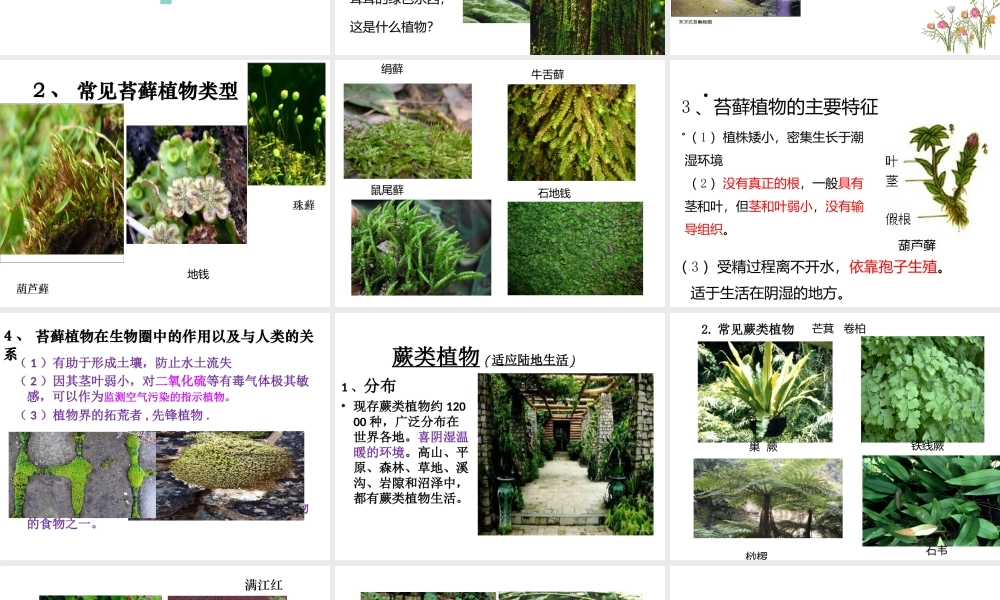Click the red text 没有真正的根

coord(761,183)
